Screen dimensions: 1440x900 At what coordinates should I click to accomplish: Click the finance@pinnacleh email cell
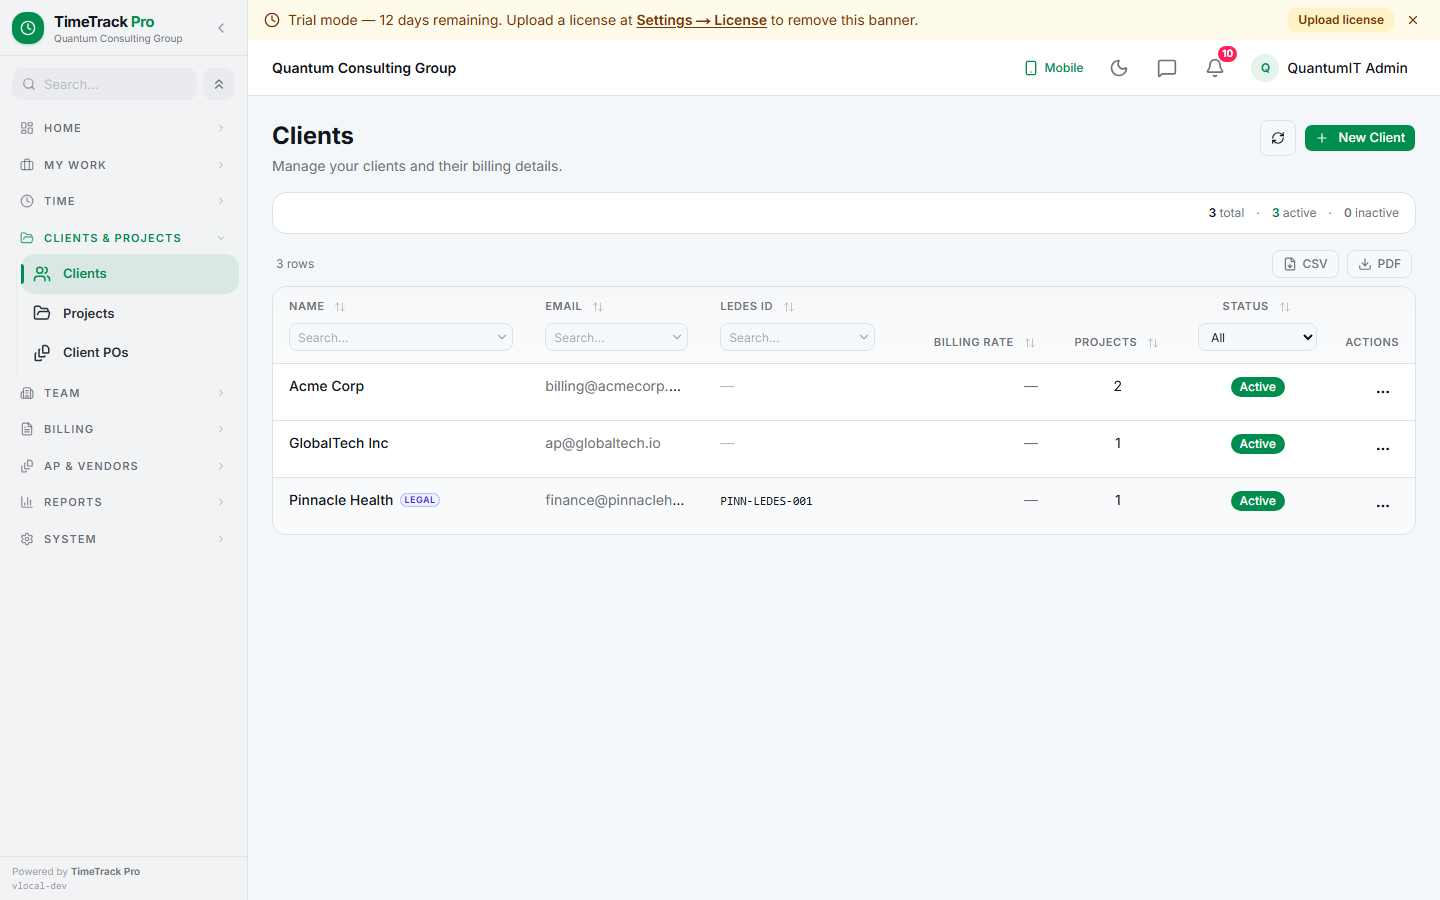point(615,500)
